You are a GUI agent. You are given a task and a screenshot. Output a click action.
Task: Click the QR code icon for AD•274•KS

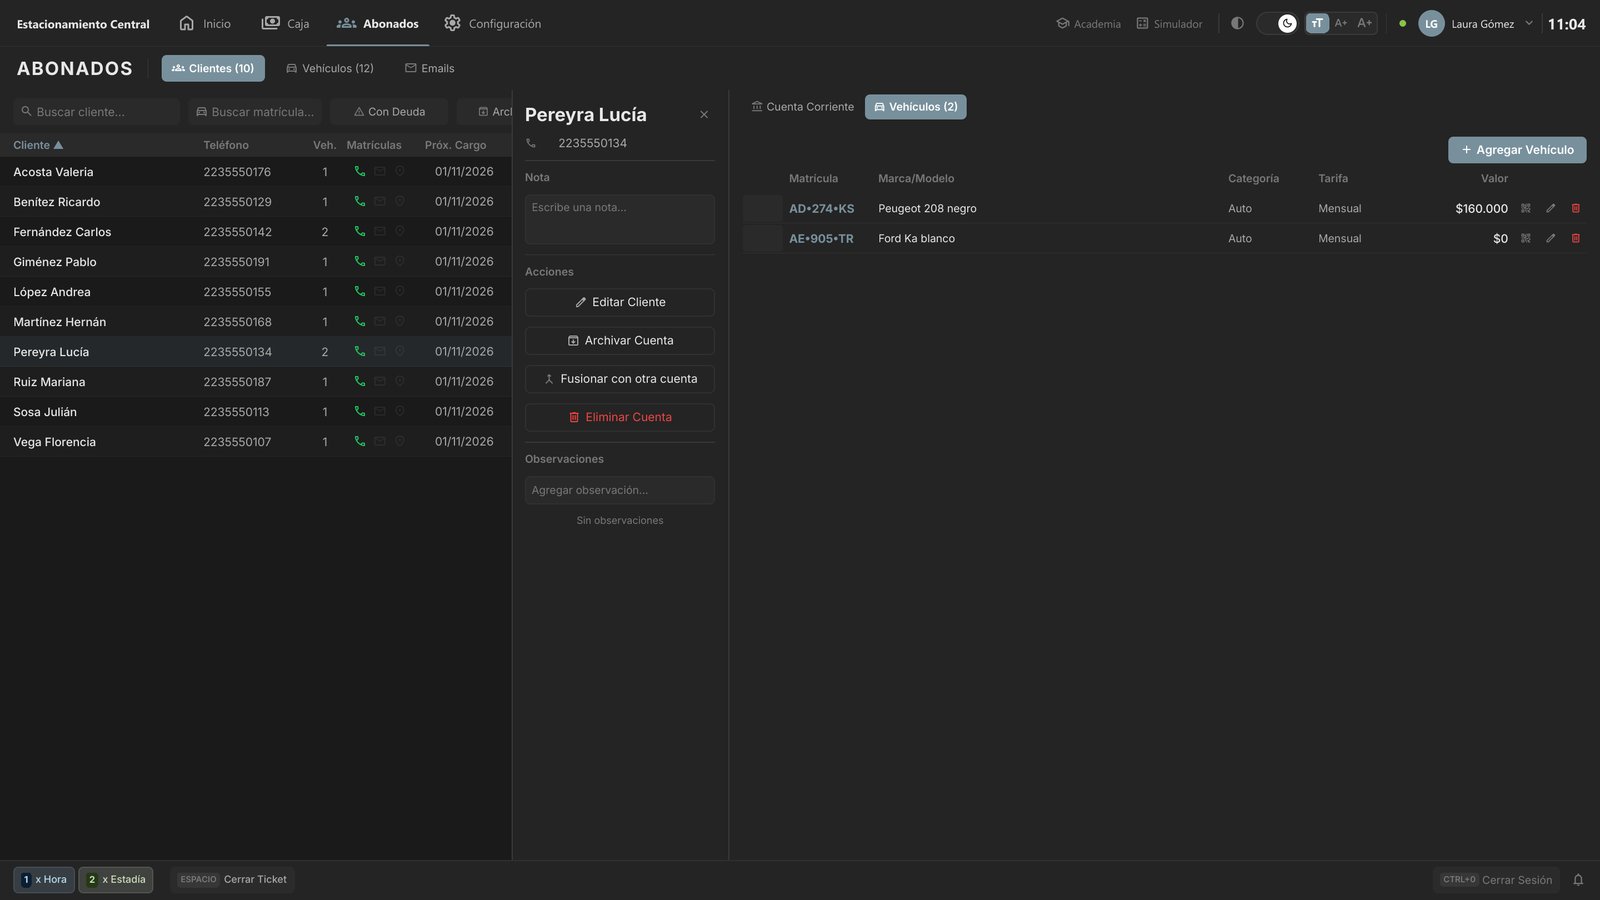(1526, 208)
